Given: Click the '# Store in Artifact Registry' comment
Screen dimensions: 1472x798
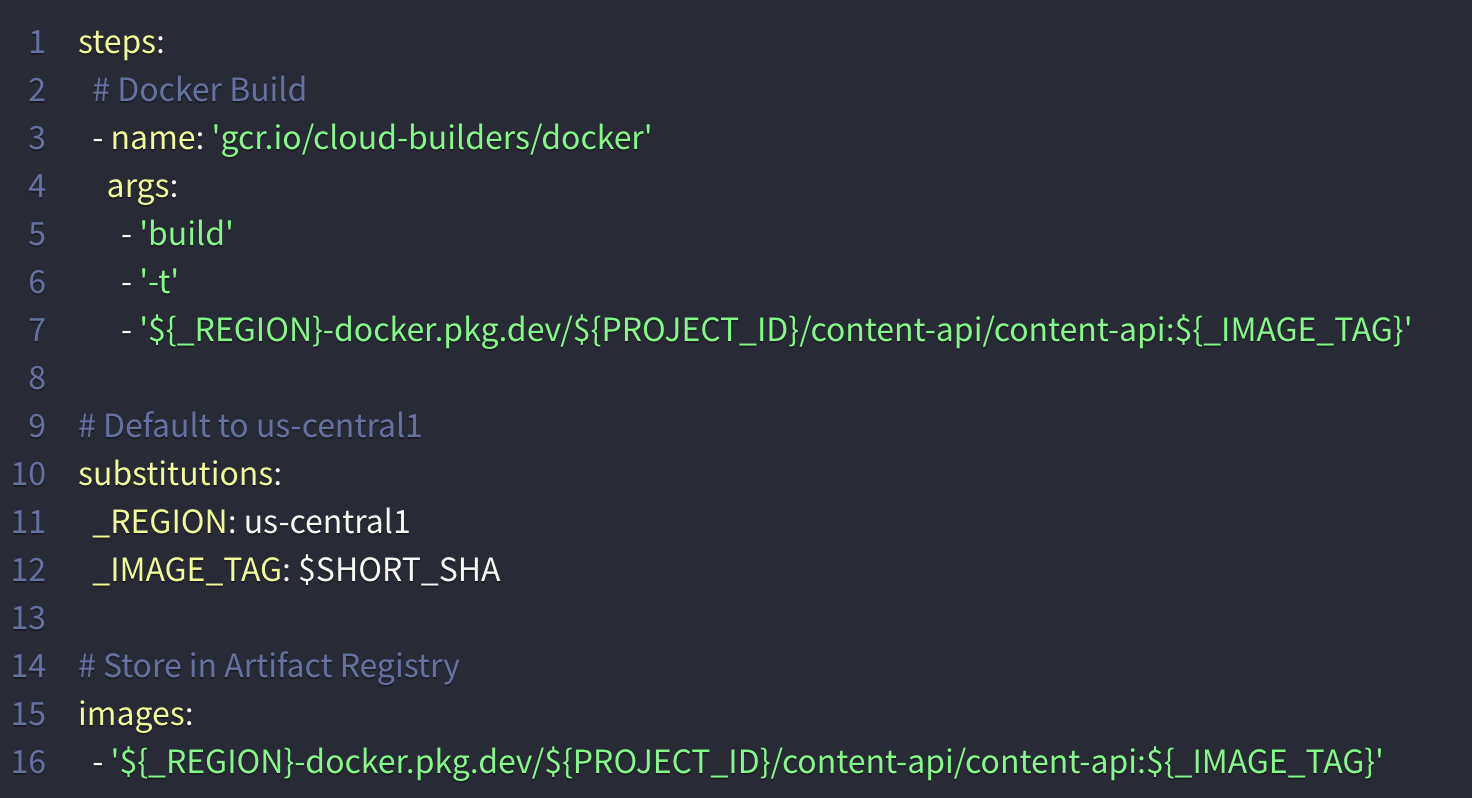Looking at the screenshot, I should [269, 666].
